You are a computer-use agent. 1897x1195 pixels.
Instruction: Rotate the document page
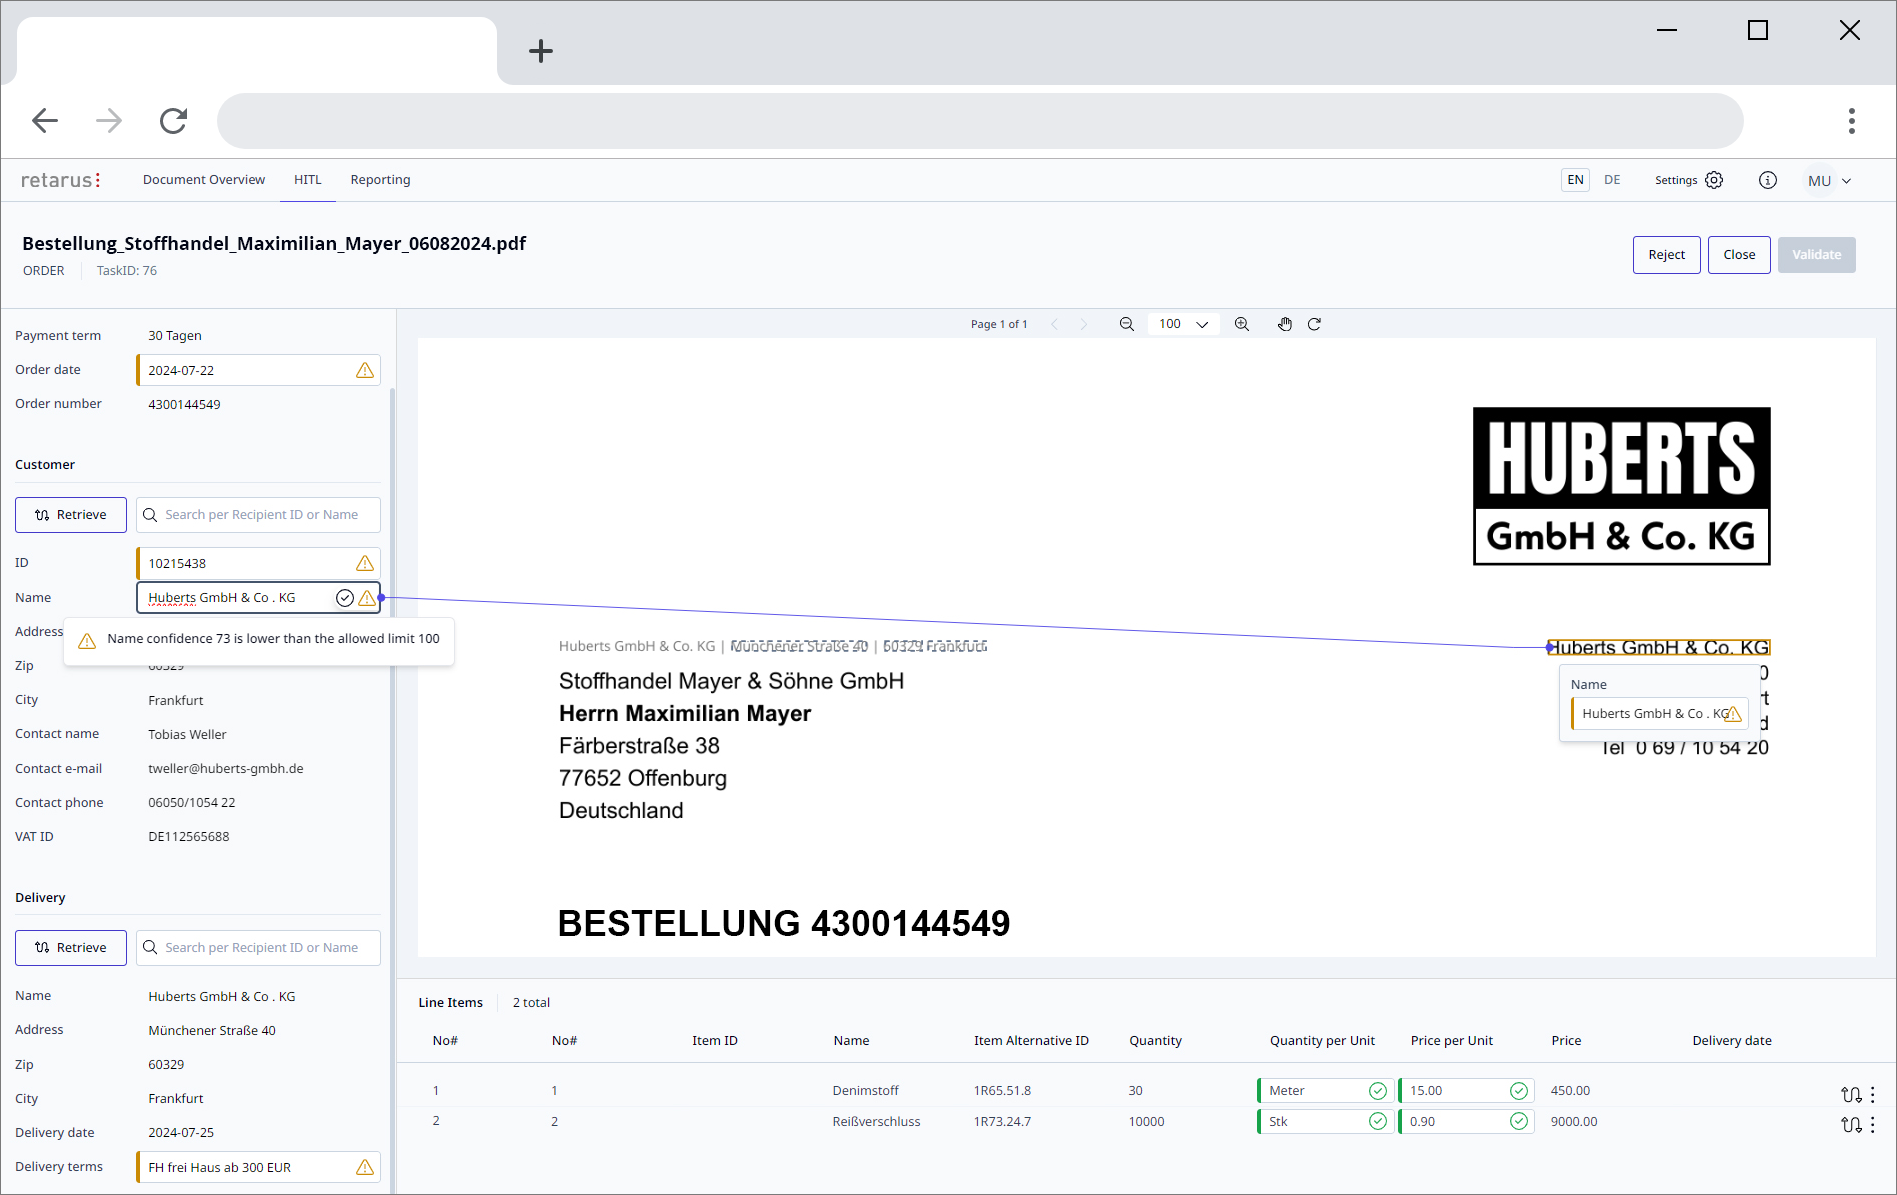[1315, 324]
